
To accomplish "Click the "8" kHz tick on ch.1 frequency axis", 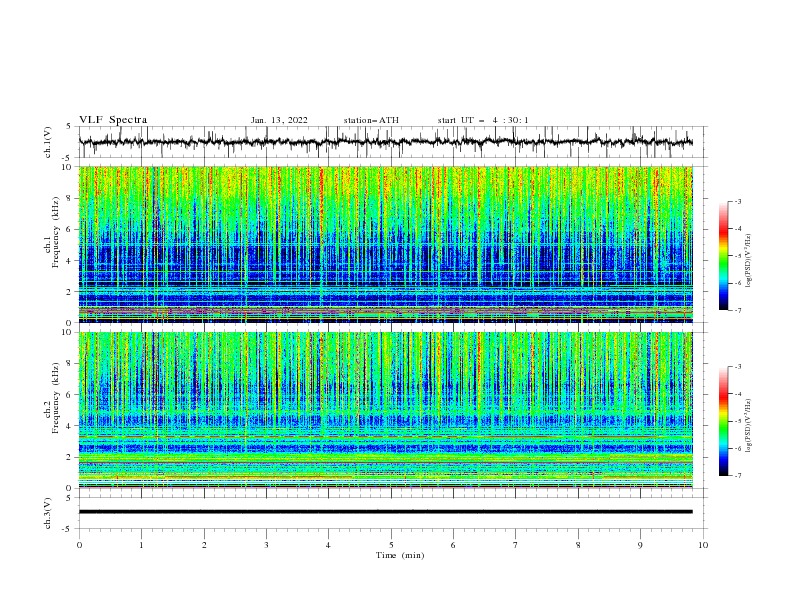I will point(70,198).
